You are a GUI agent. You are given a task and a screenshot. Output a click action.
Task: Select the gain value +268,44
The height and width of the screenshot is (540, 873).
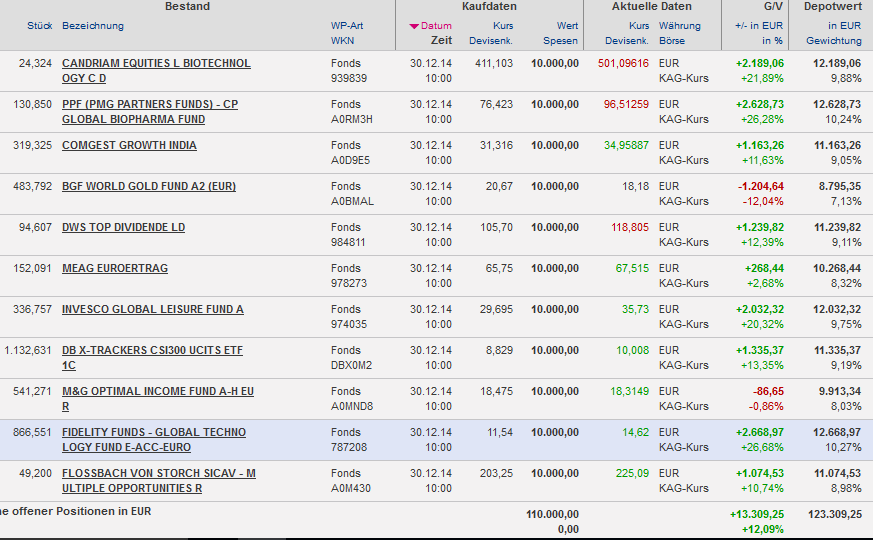click(764, 268)
